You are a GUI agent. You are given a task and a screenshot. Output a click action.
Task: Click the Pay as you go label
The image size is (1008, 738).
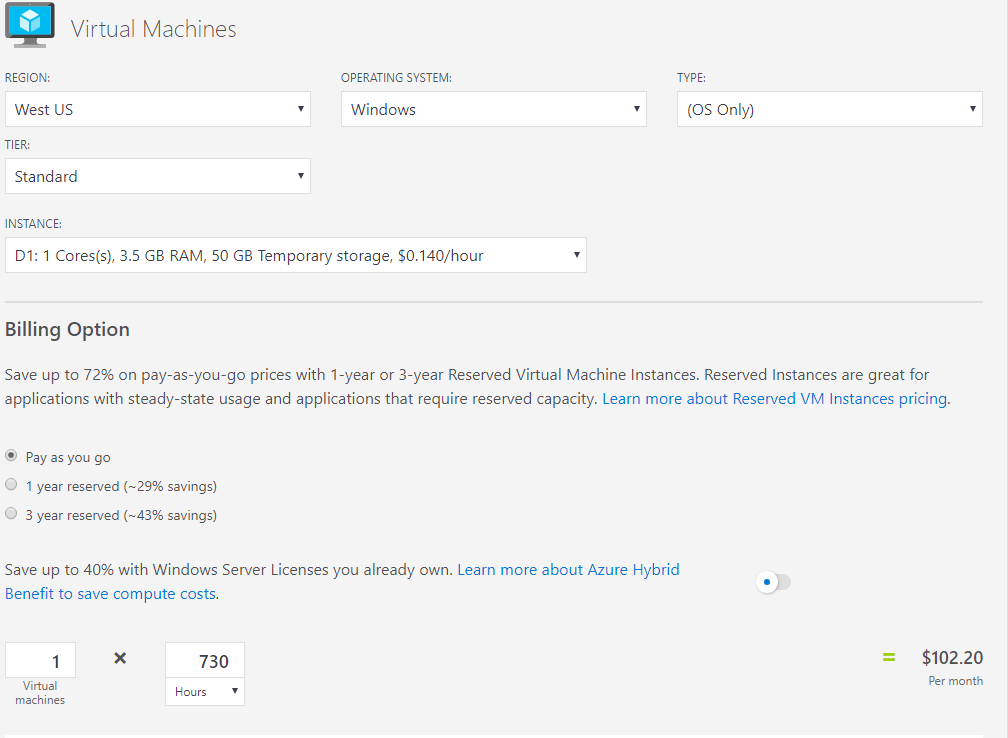[68, 457]
